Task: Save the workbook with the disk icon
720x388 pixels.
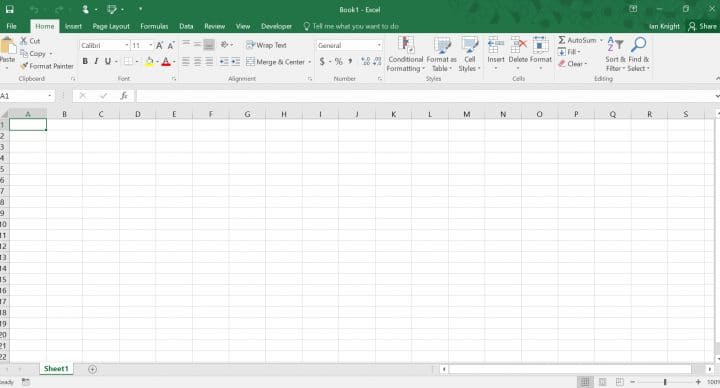Action: (9, 10)
